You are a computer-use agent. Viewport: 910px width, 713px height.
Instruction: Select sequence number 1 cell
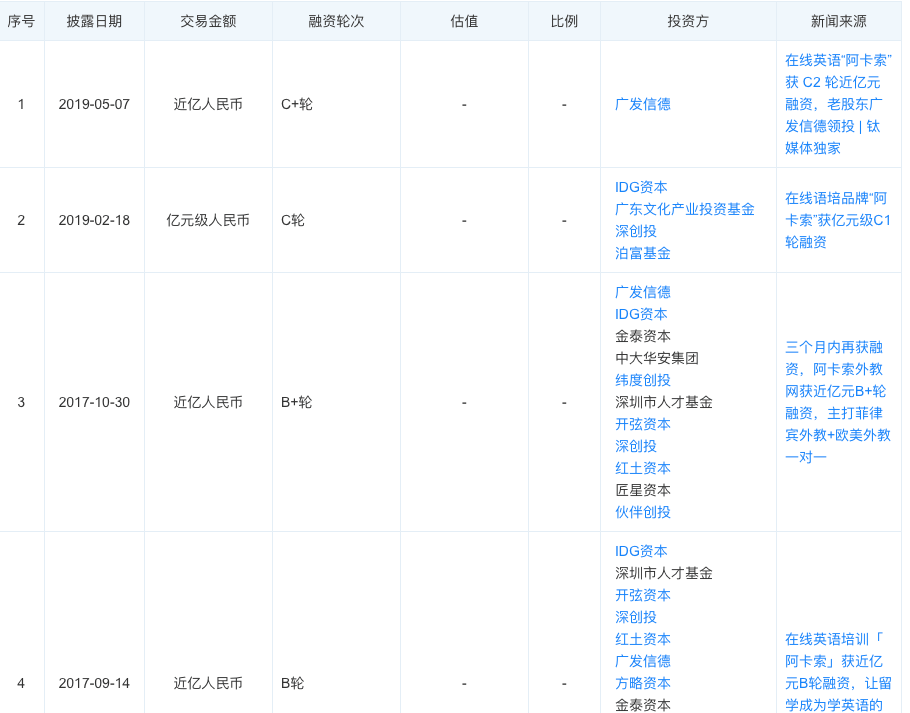(x=21, y=104)
